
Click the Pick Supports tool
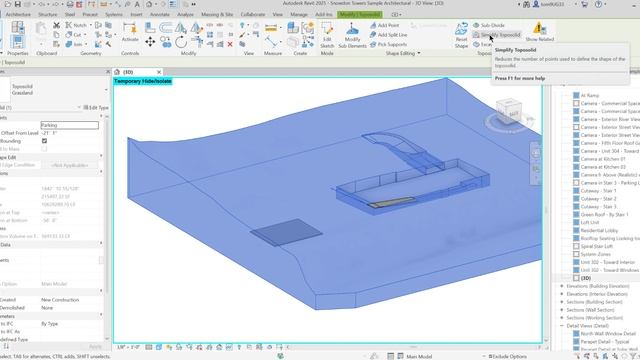(388, 44)
